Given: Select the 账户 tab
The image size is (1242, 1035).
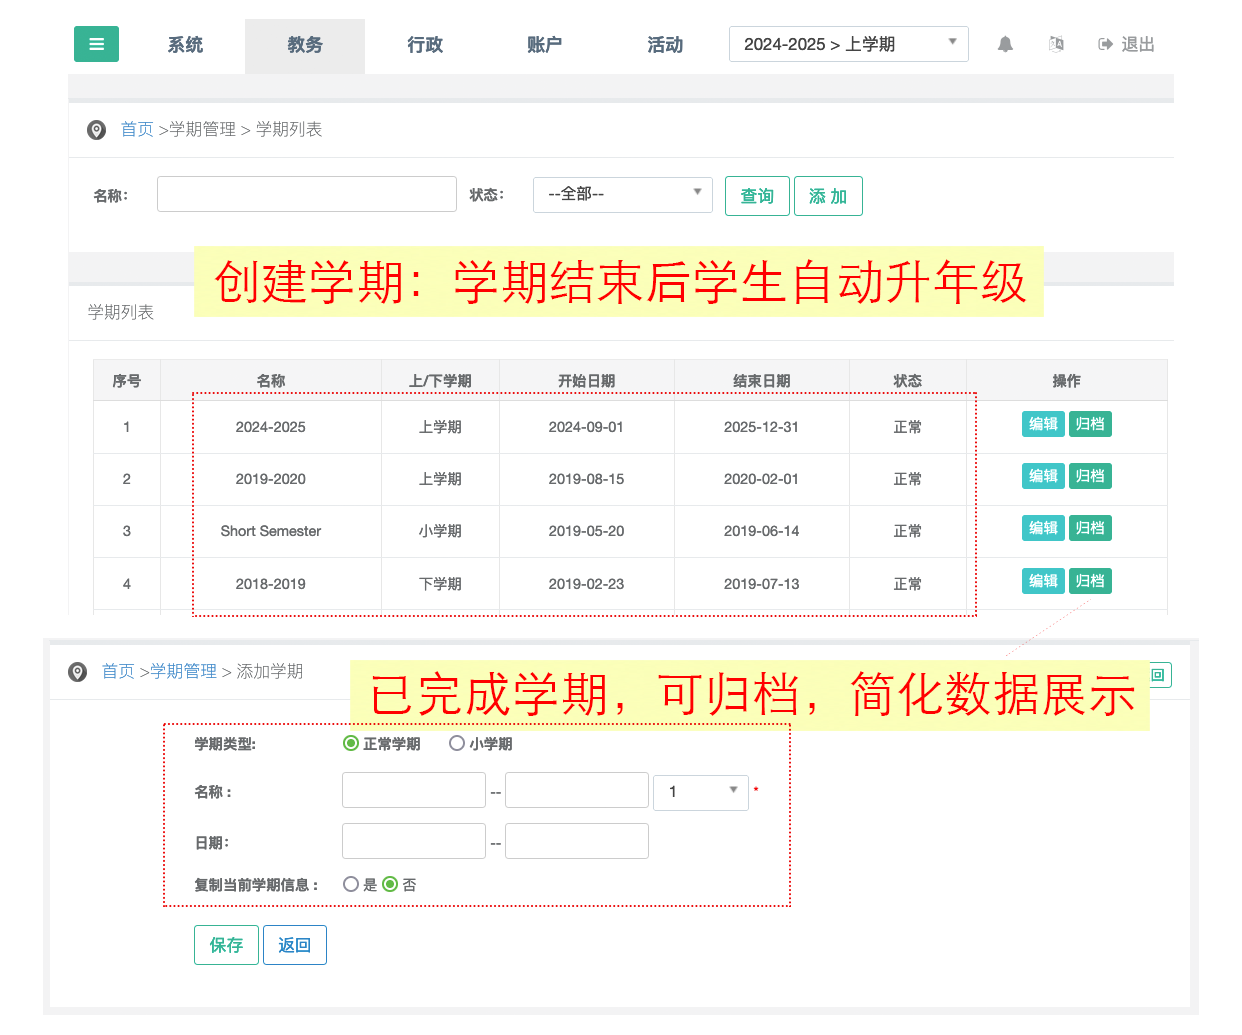Looking at the screenshot, I should [545, 45].
